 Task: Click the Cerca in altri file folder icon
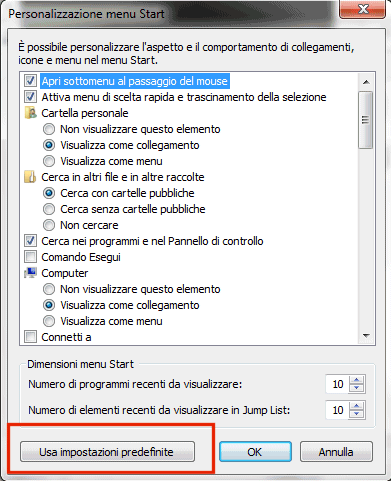point(30,177)
